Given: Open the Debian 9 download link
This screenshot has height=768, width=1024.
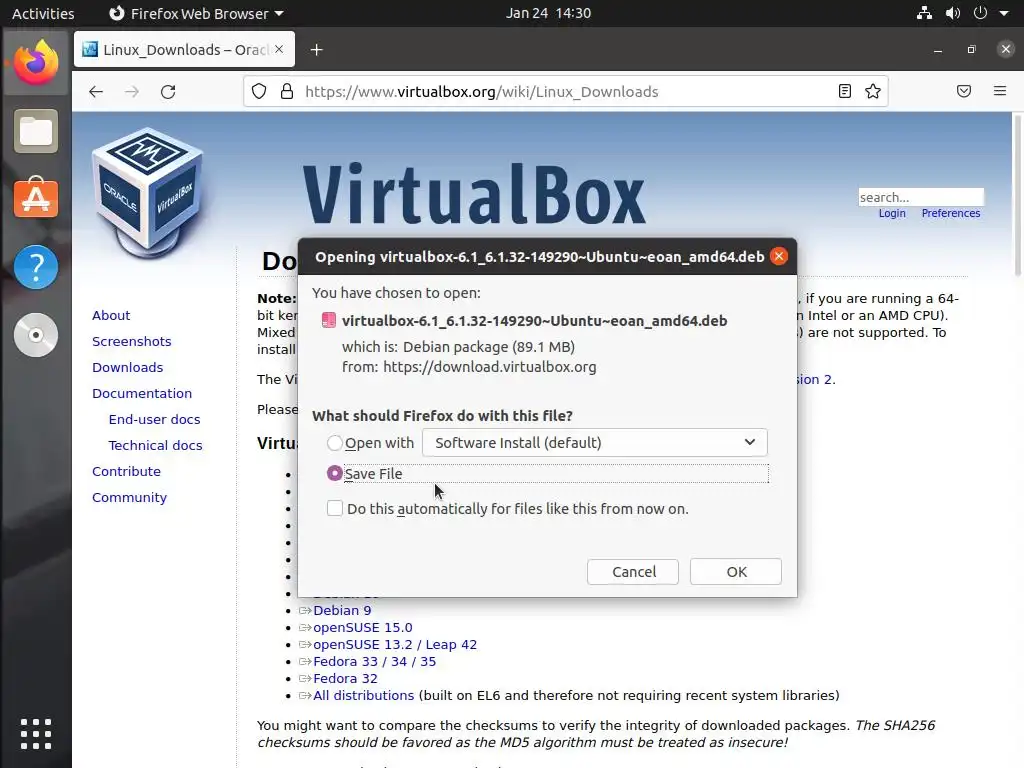Looking at the screenshot, I should tap(342, 611).
